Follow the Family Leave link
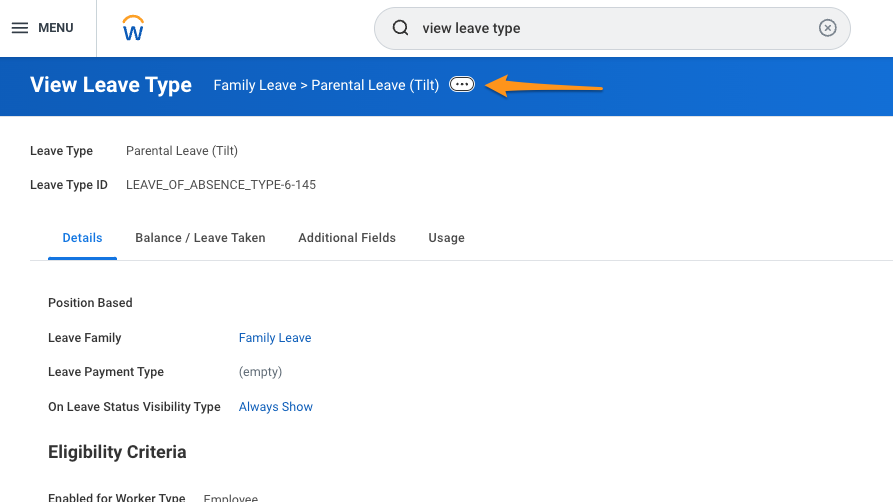The image size is (893, 502). (x=275, y=338)
